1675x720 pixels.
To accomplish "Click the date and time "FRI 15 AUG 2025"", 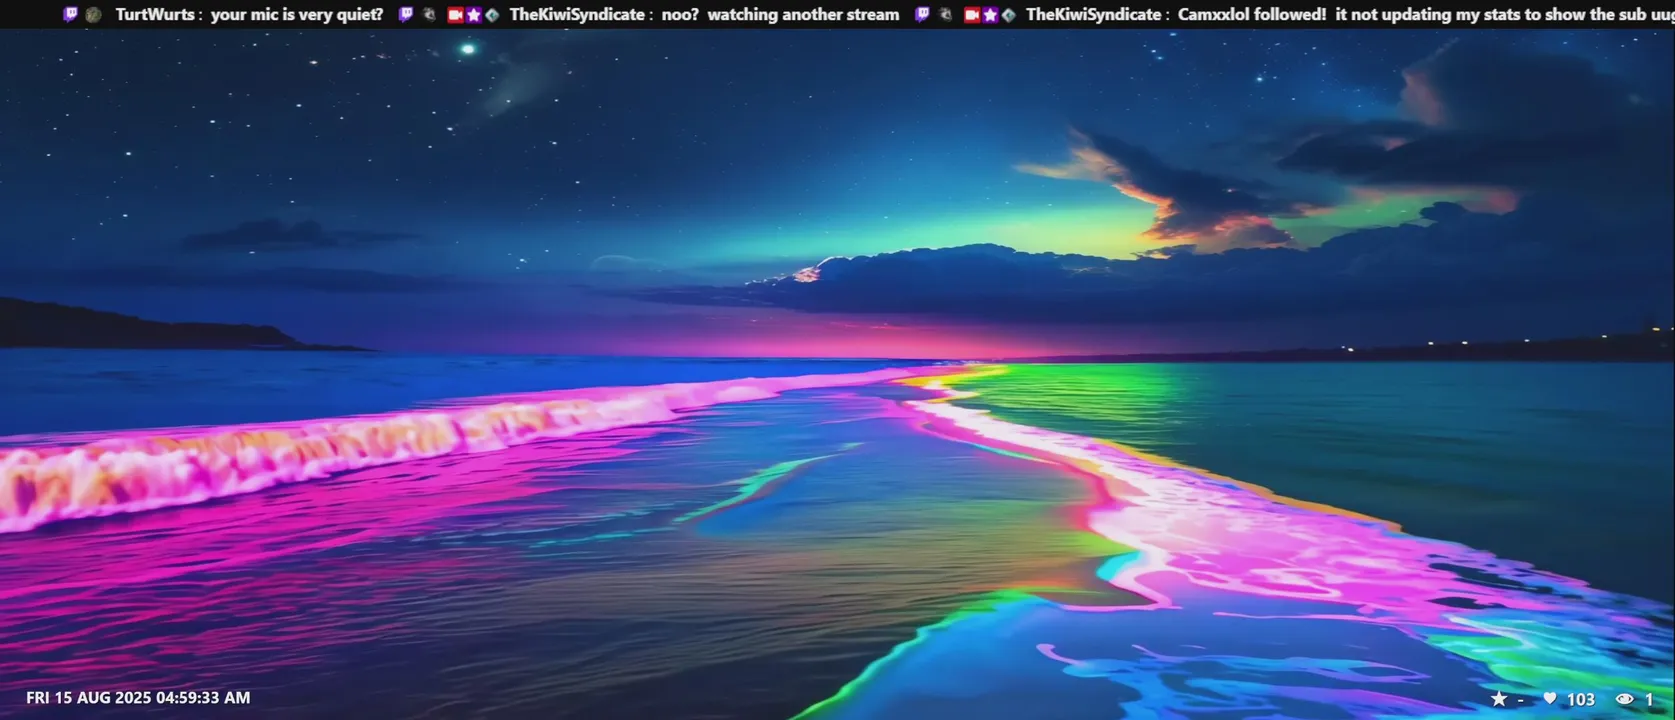I will pos(88,698).
